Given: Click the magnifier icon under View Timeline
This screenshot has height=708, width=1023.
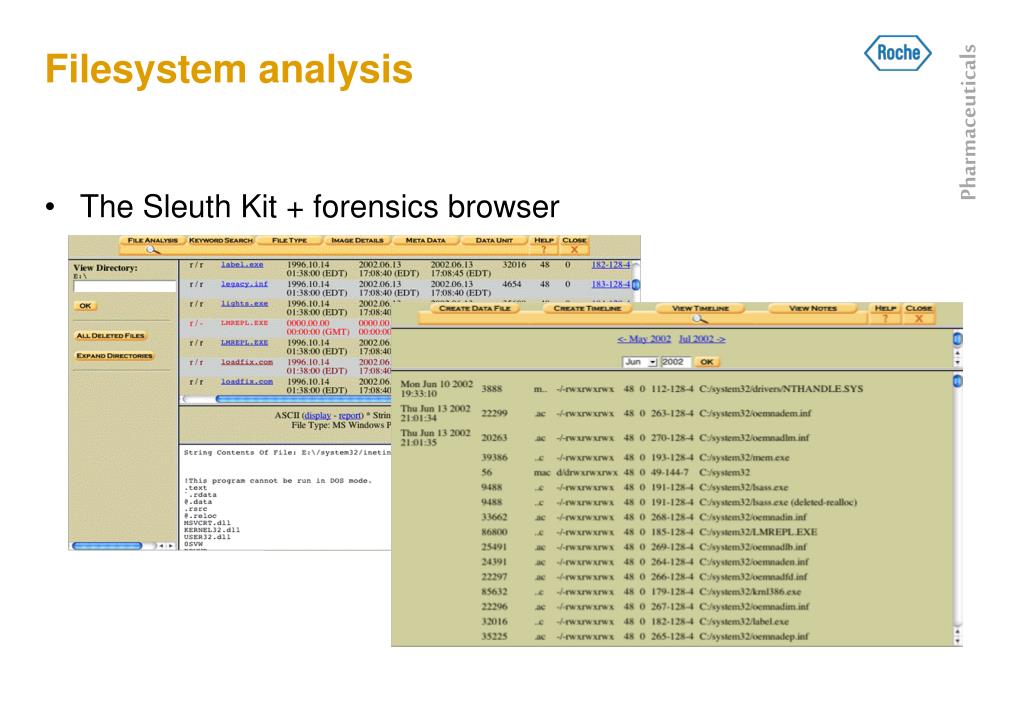Looking at the screenshot, I should pos(699,318).
